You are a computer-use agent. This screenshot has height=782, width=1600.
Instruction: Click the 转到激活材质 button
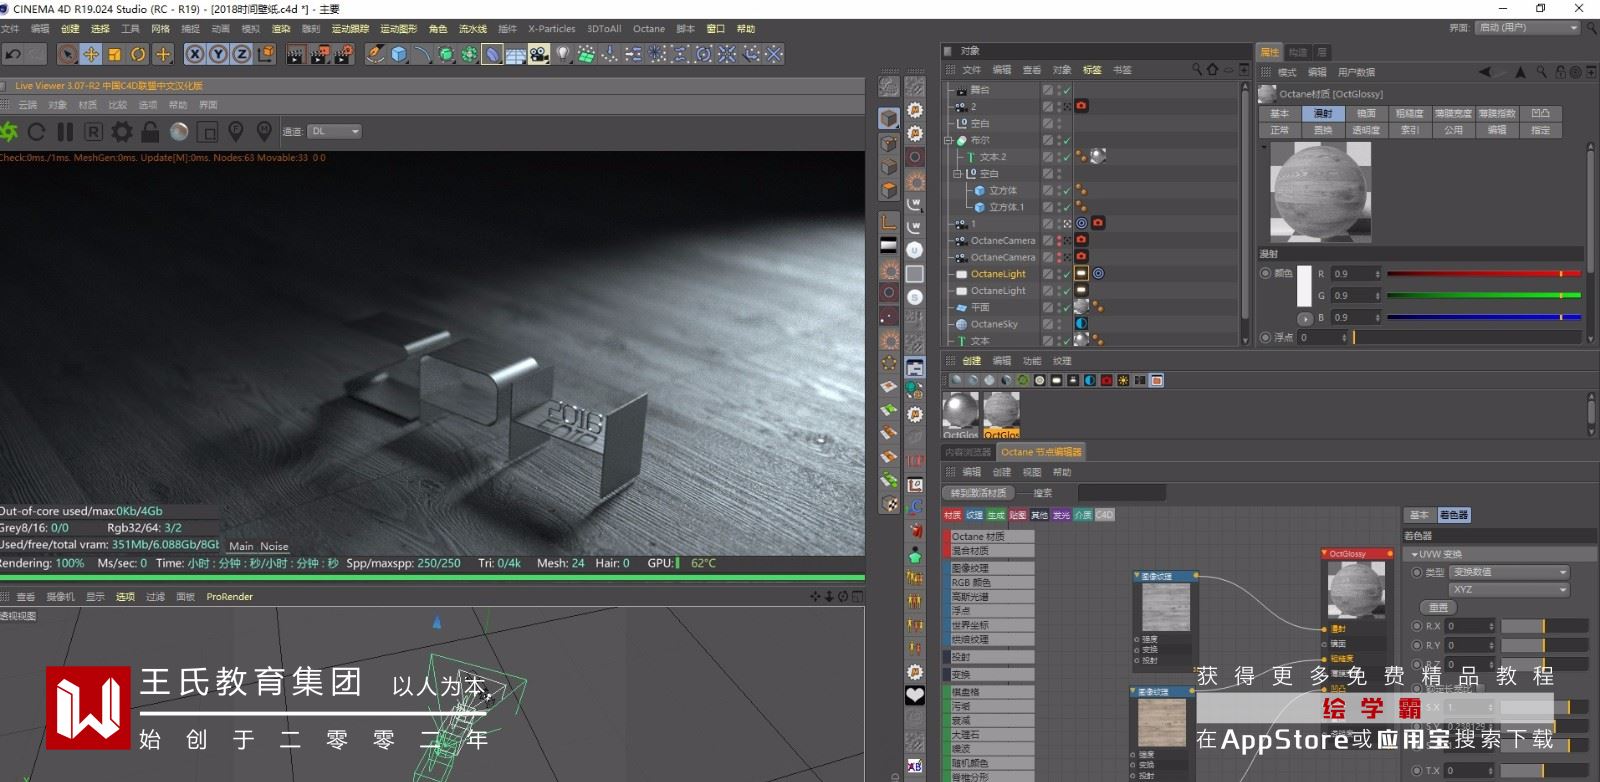point(978,493)
